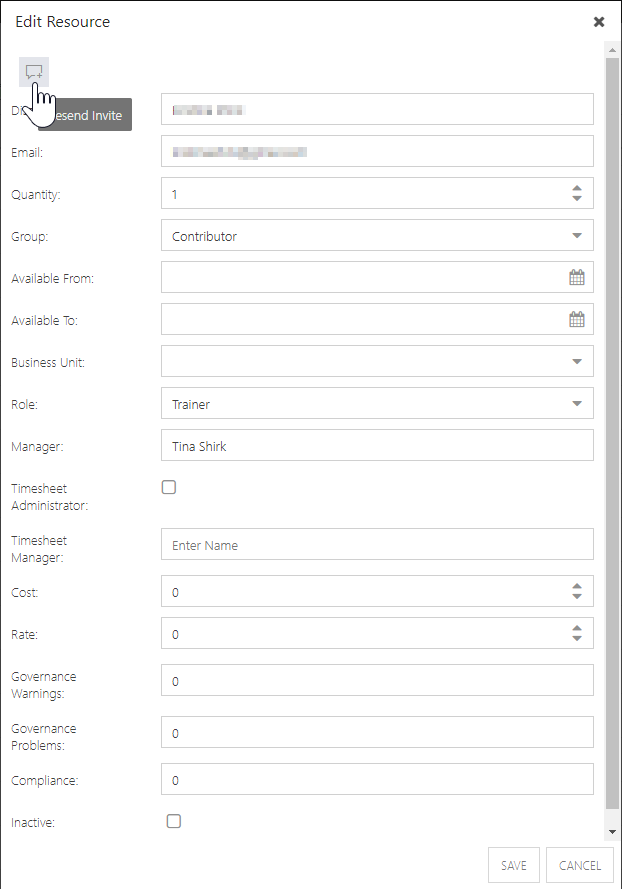Click the Timesheet Manager Enter Name field
Screen dimensions: 622x889
tap(377, 544)
